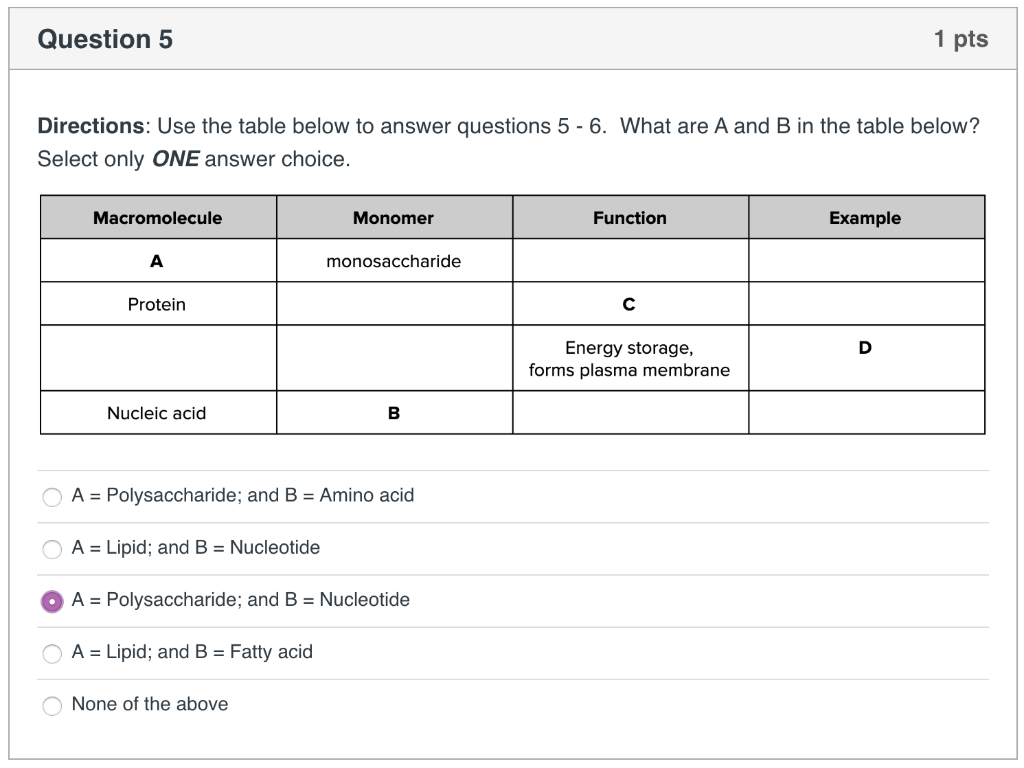This screenshot has height=768, width=1024.
Task: Click the 'Protein' table cell
Action: click(x=157, y=304)
